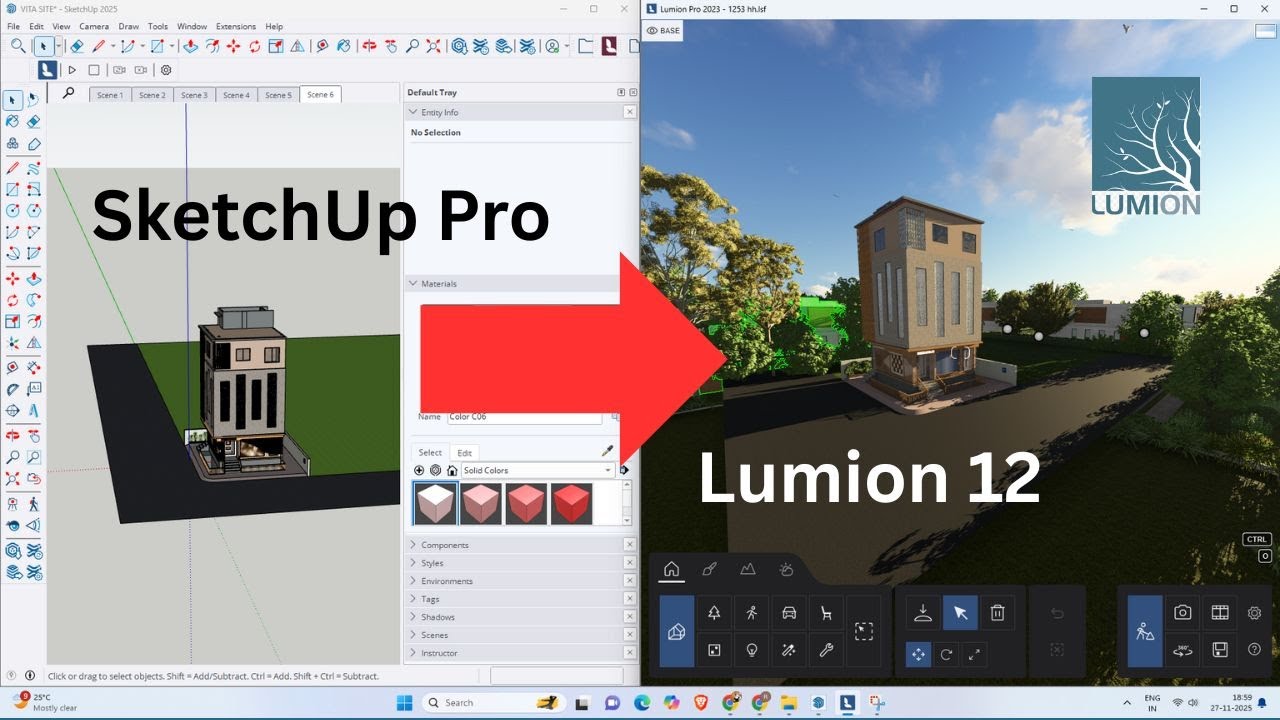
Task: Open Lumion people and animals category
Action: click(751, 613)
